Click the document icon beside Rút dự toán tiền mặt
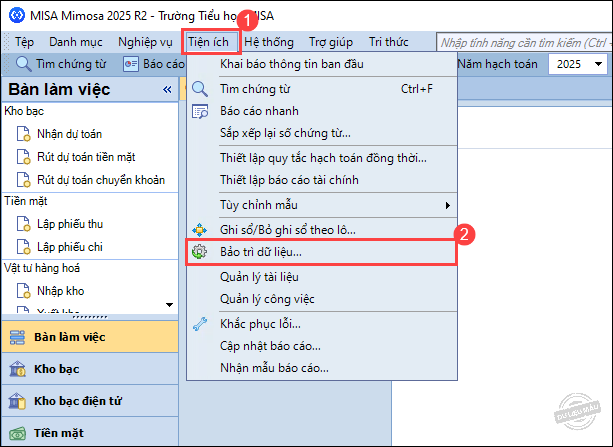The image size is (613, 447). [23, 157]
